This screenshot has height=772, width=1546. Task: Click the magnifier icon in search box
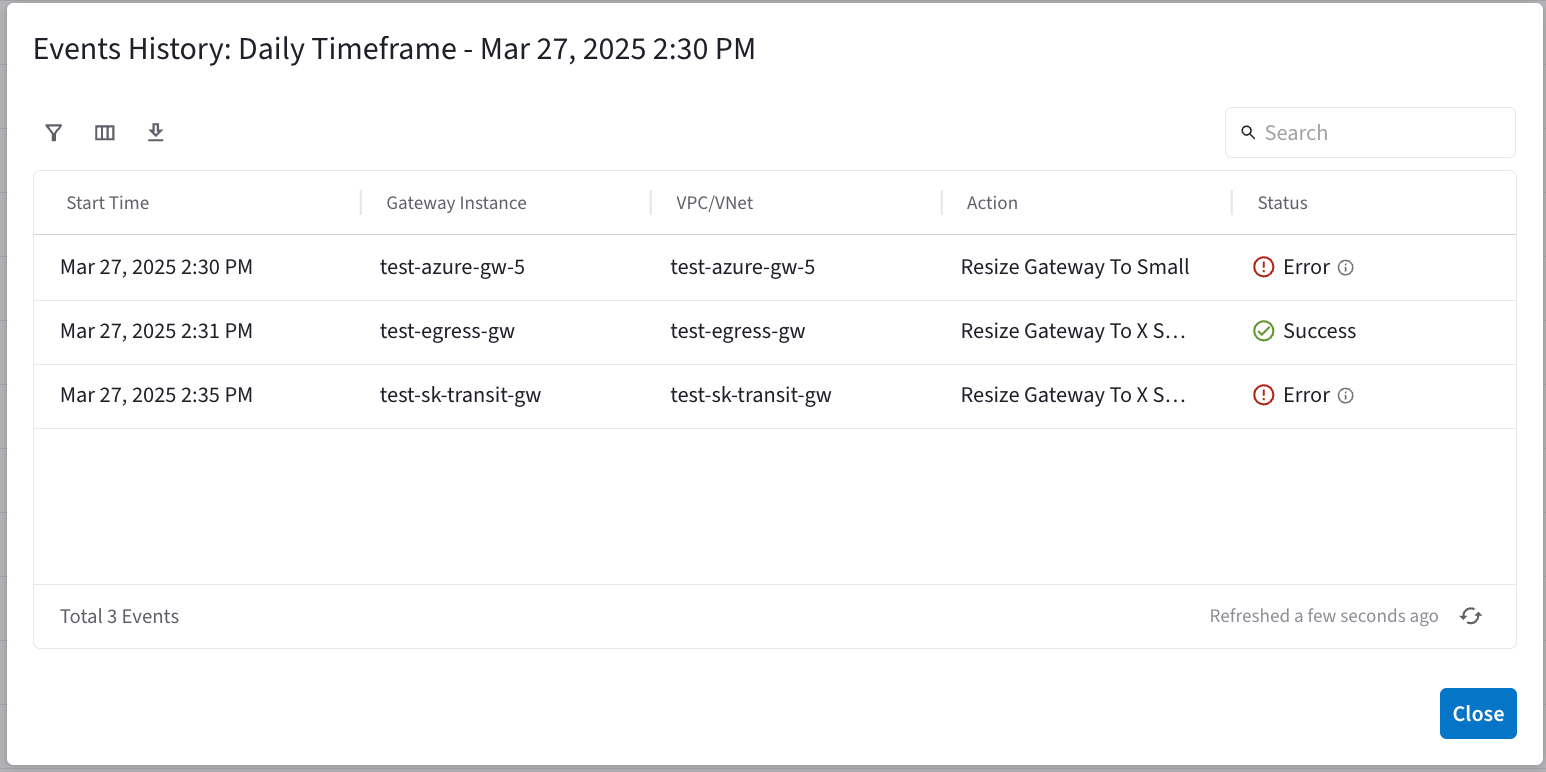(x=1248, y=133)
